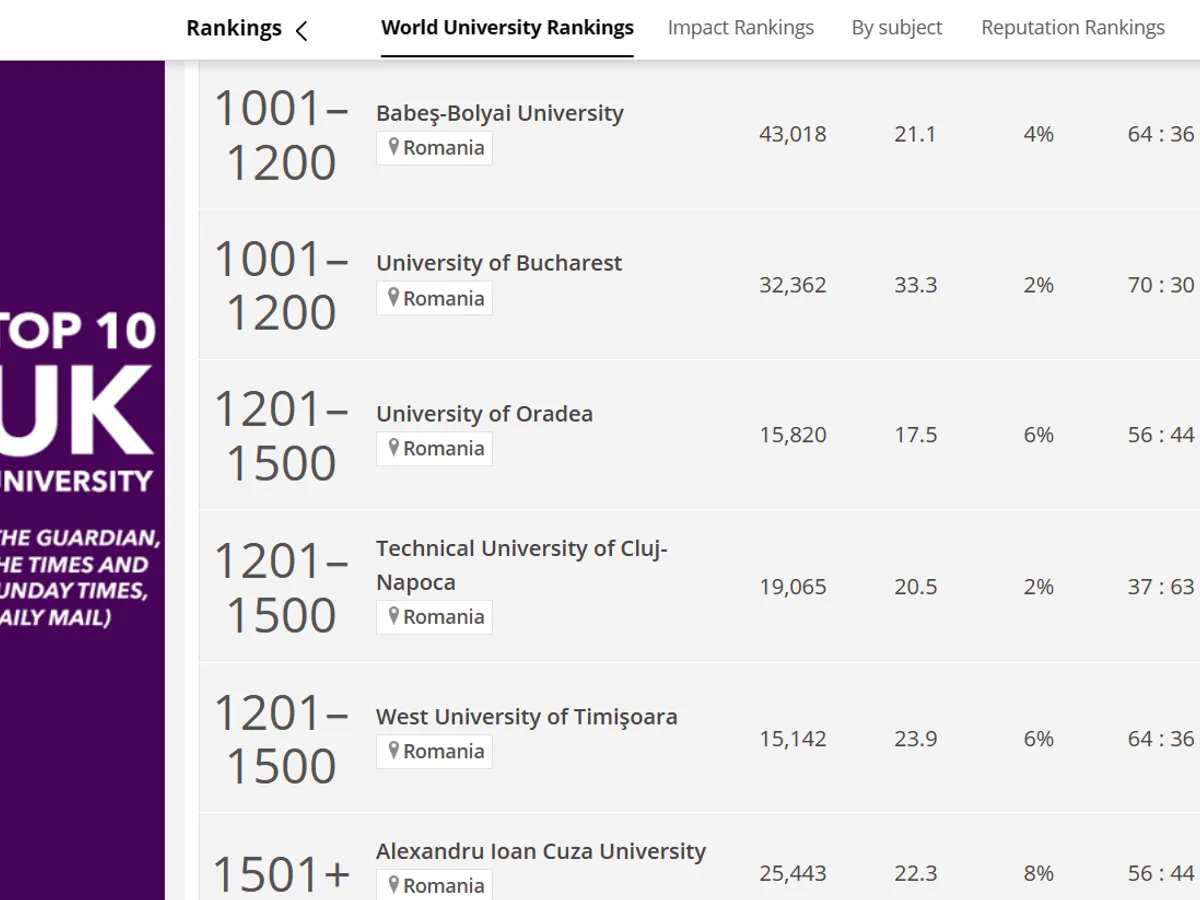This screenshot has height=900, width=1200.
Task: Select the By subject tab
Action: (896, 28)
